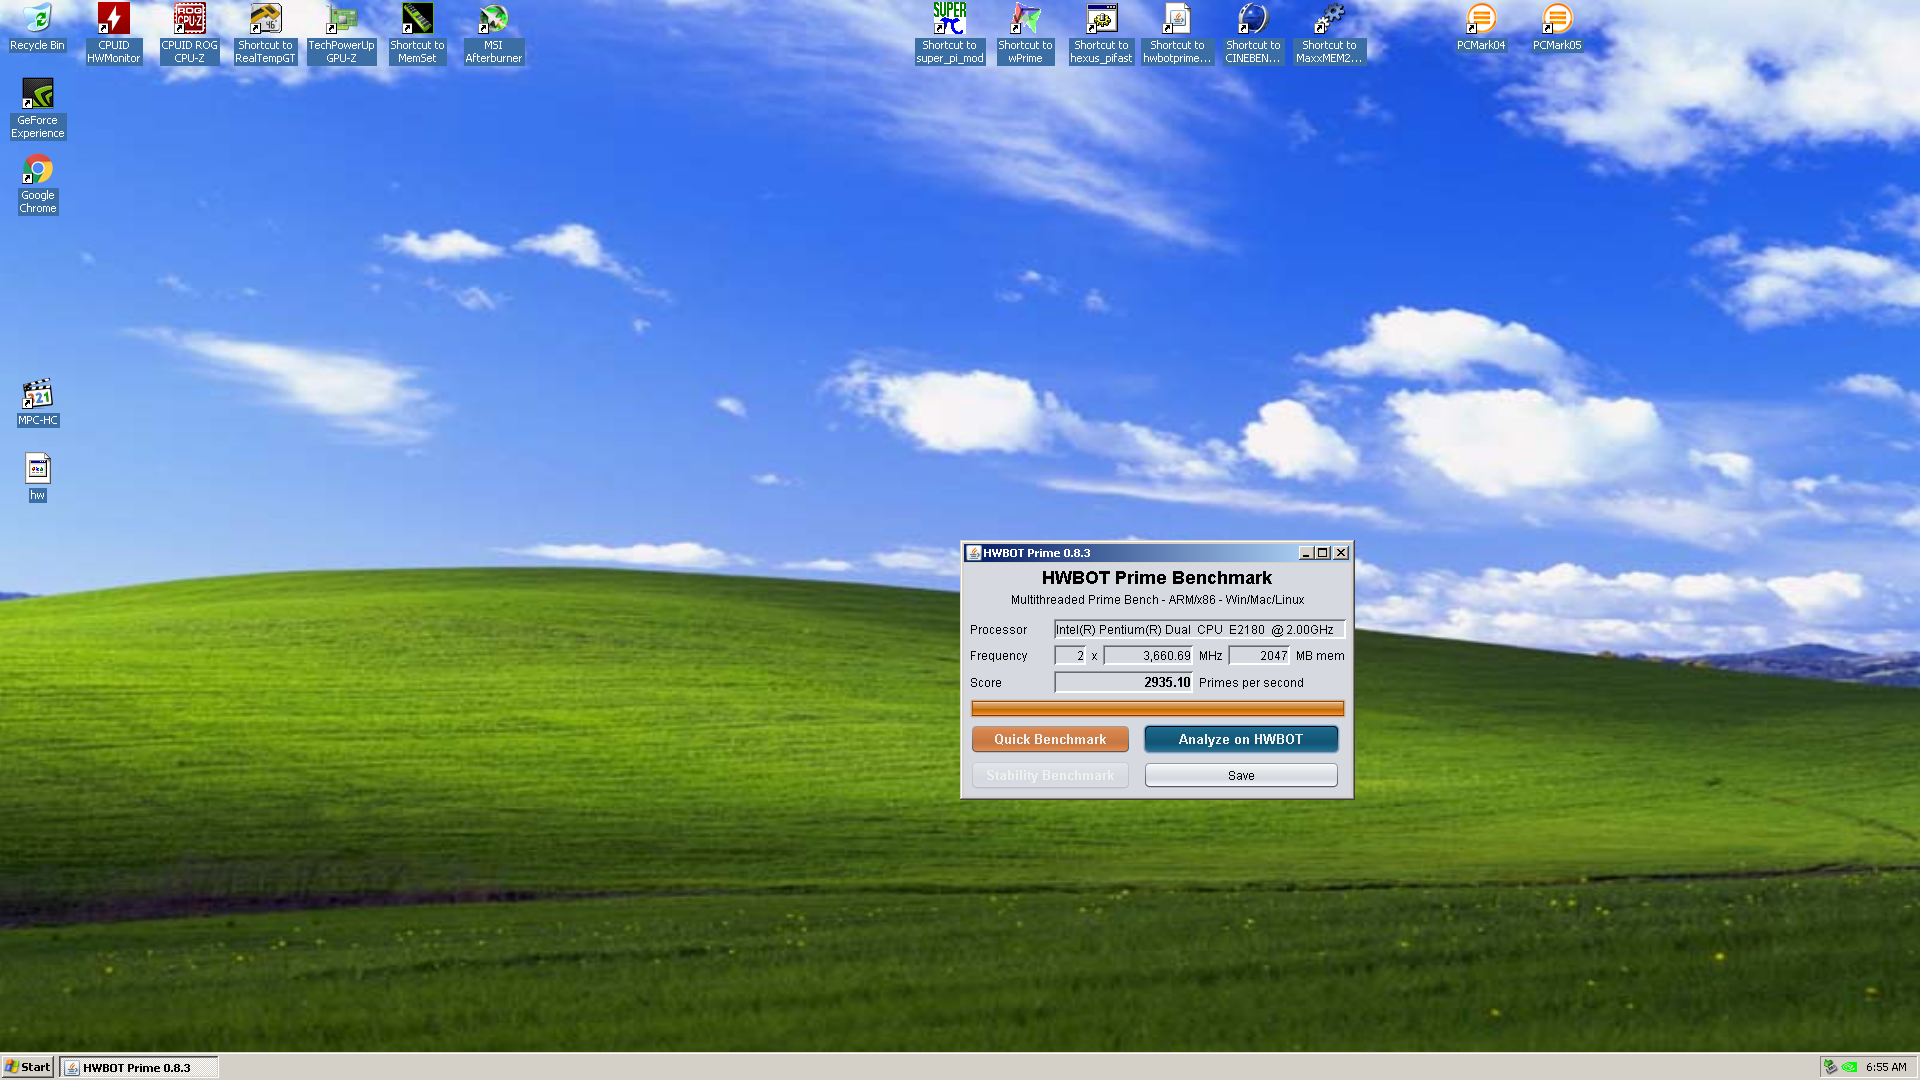Select the MaxxMEM2 shortcut icon
Viewport: 1920px width, 1080px height.
pyautogui.click(x=1329, y=34)
